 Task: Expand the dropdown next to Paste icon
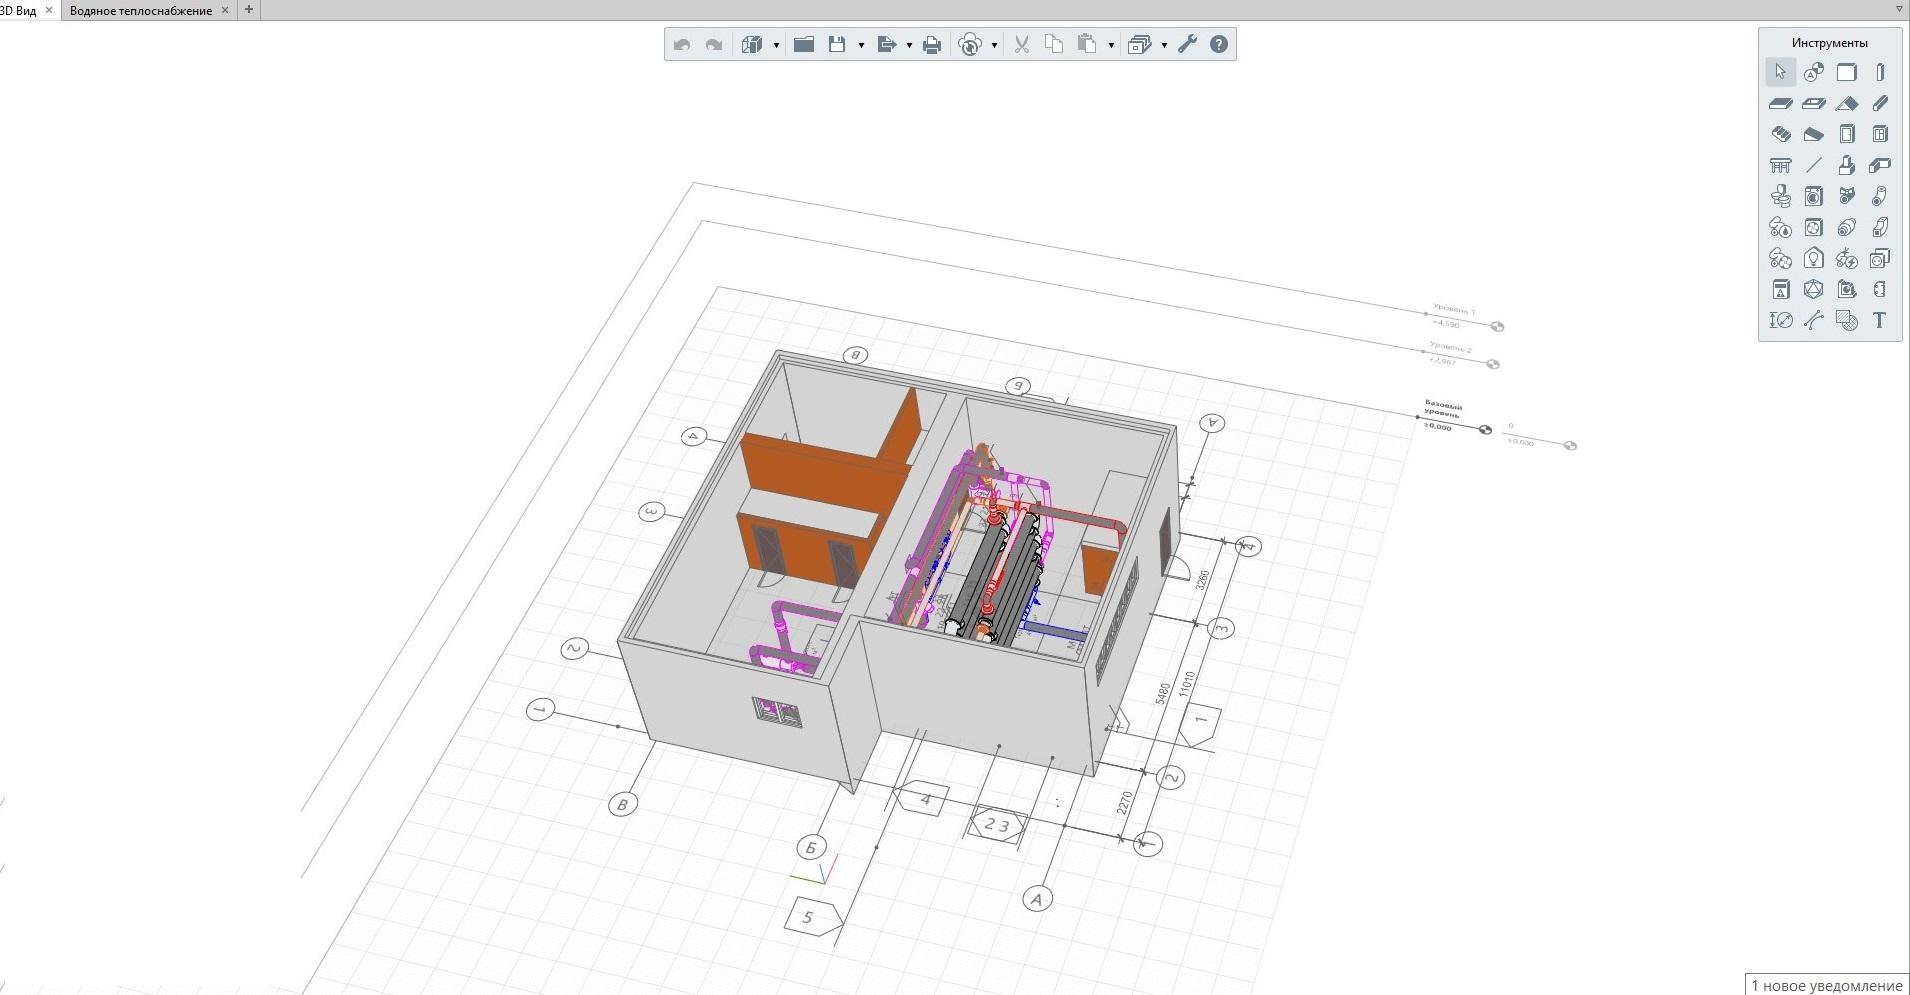[1111, 45]
